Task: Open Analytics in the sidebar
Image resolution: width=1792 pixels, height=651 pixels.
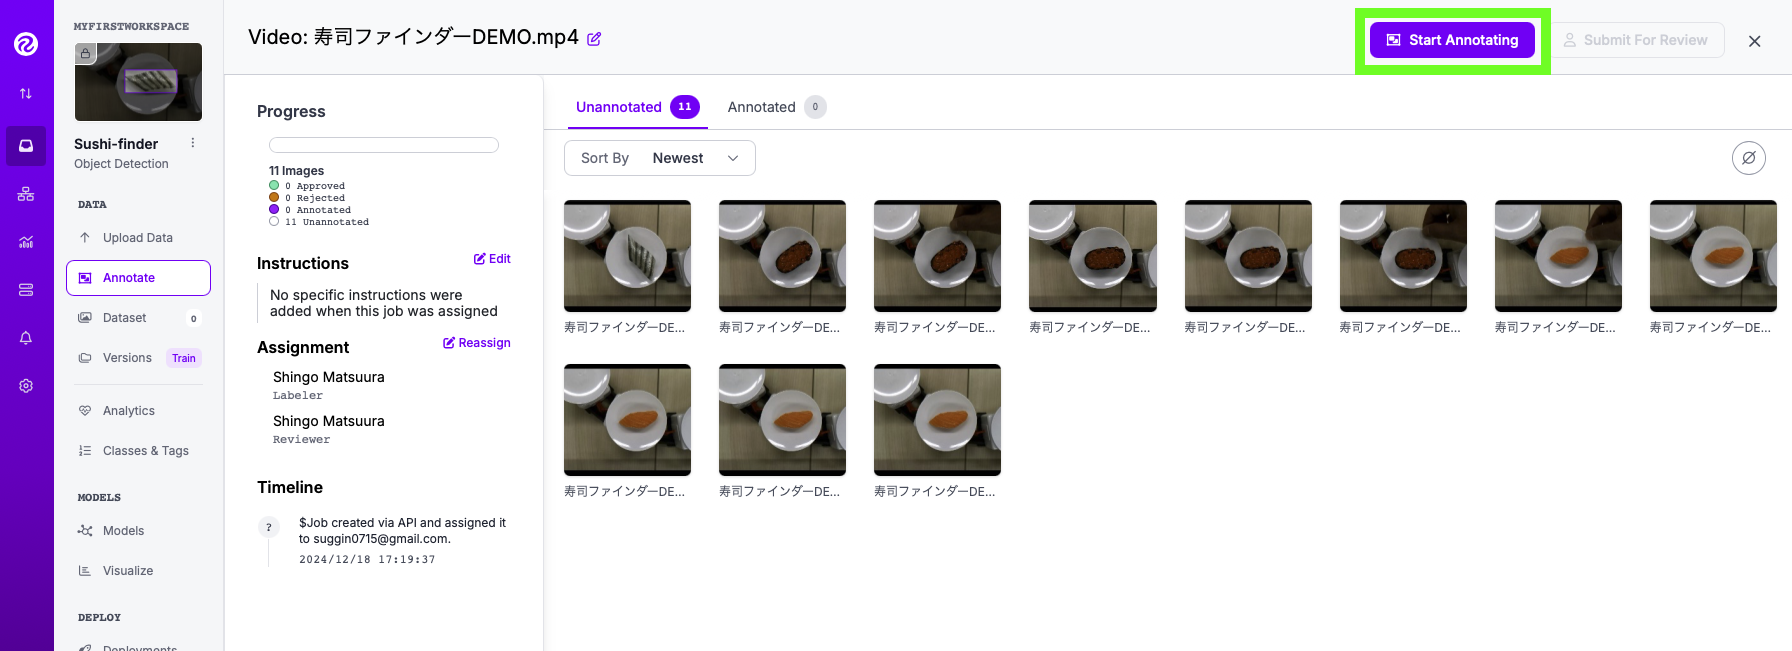Action: point(138,411)
